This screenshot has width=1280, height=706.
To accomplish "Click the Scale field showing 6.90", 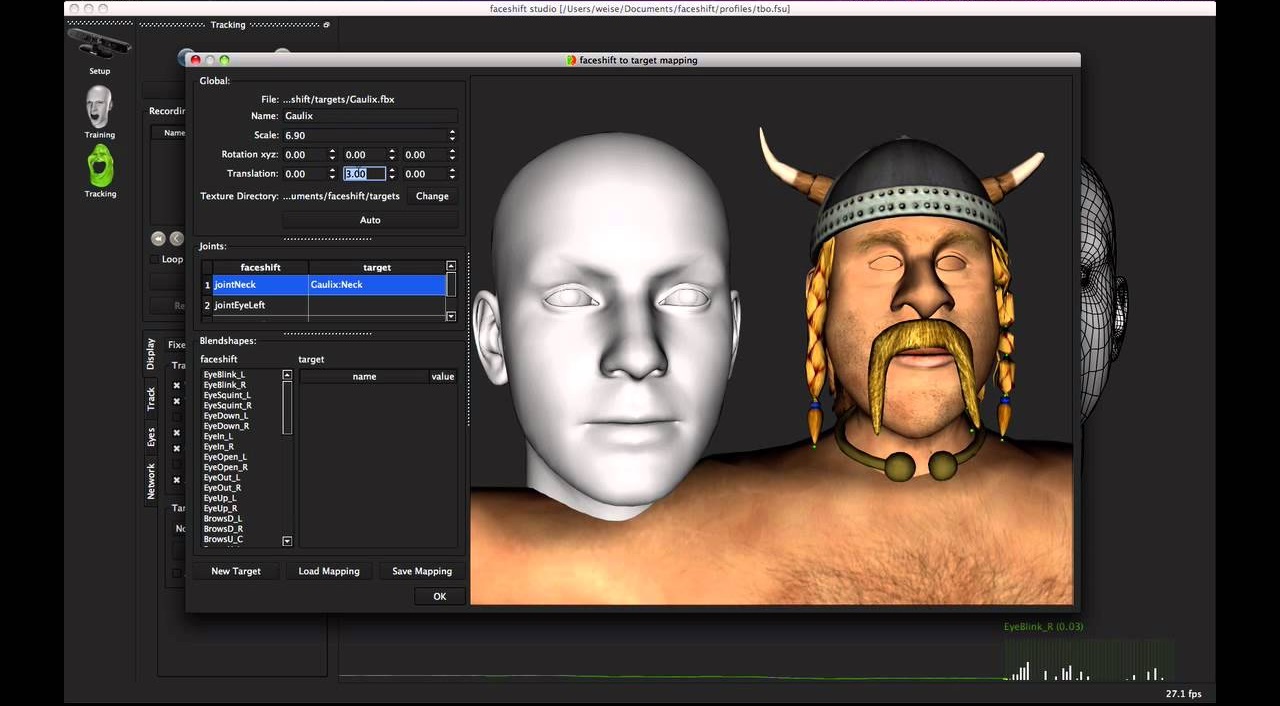I will 364,135.
